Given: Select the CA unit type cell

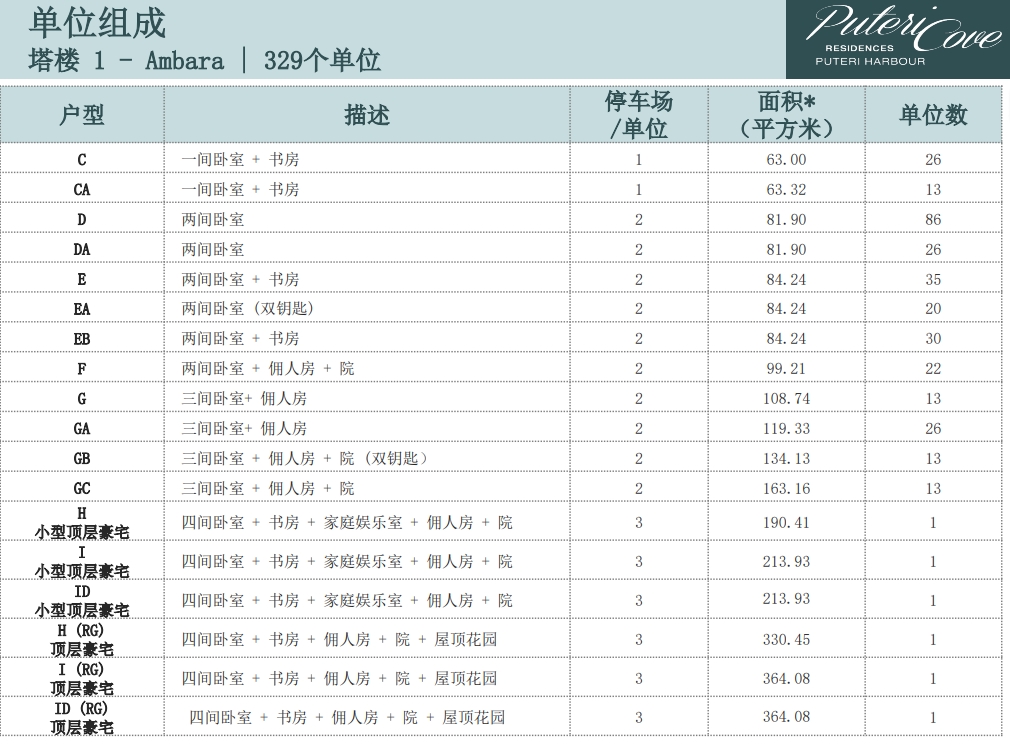Looking at the screenshot, I should [82, 189].
